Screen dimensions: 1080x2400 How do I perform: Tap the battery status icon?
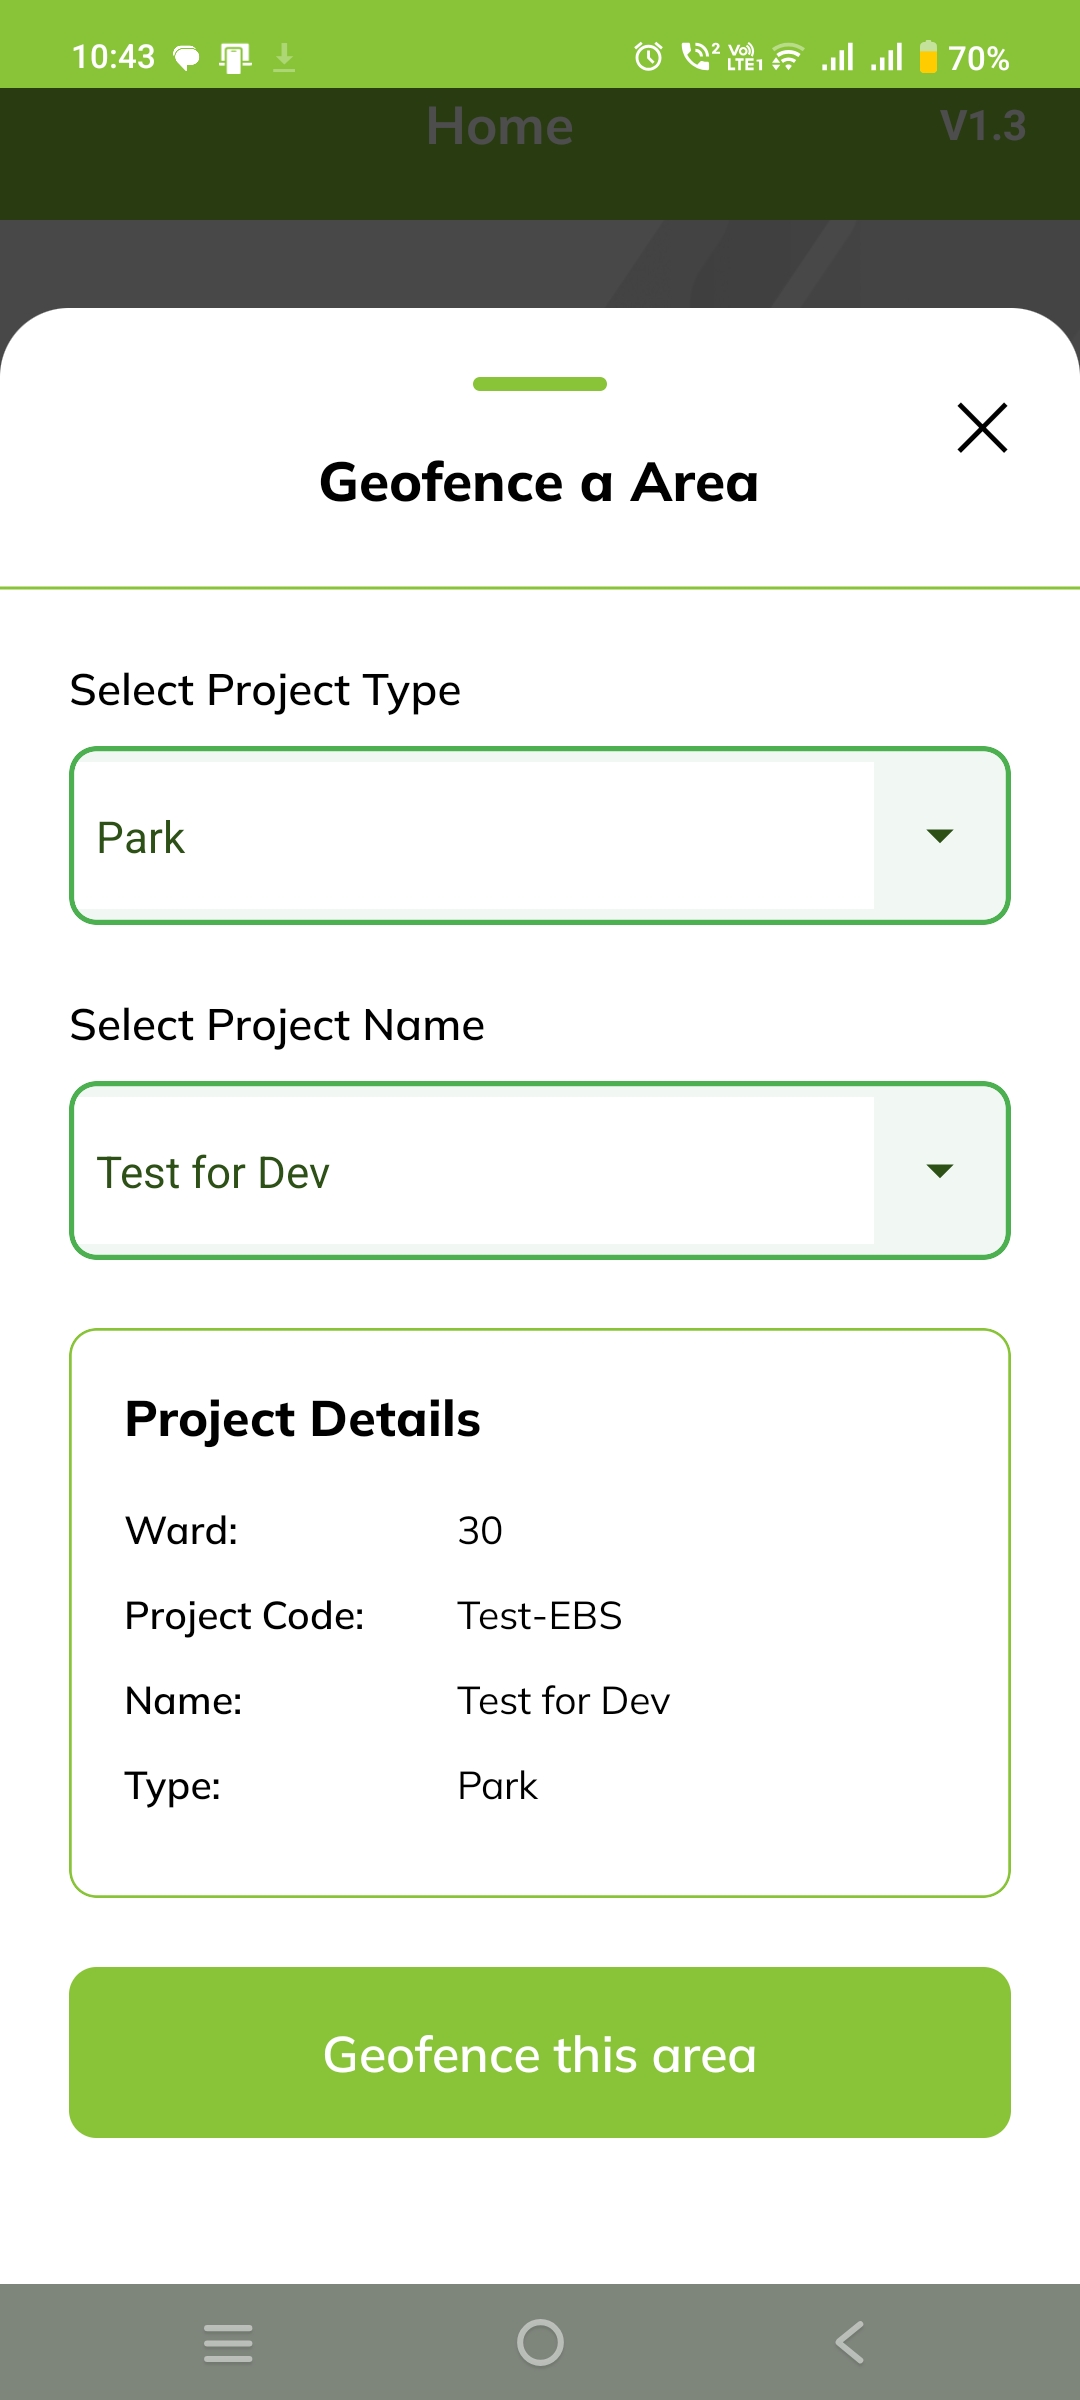click(x=928, y=57)
